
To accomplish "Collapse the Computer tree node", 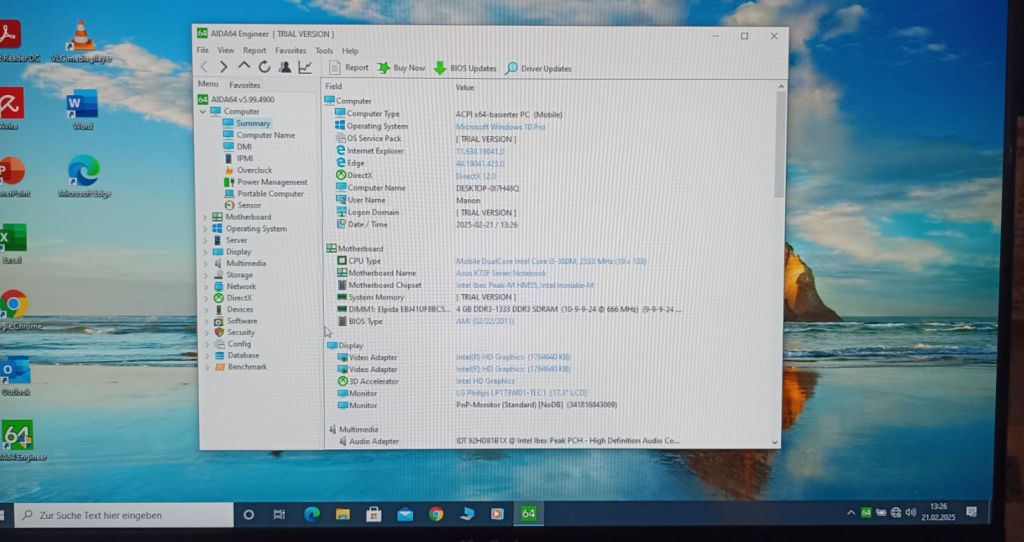I will (203, 112).
